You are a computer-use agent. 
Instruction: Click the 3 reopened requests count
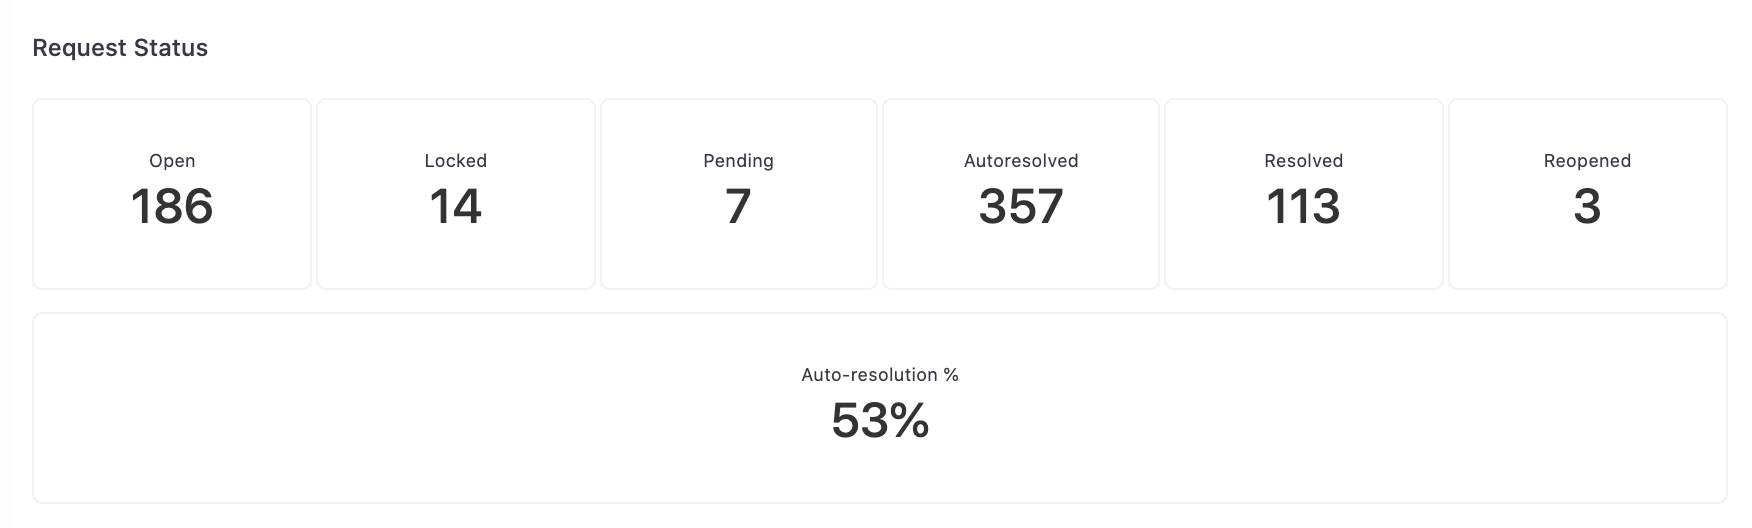(x=1588, y=206)
